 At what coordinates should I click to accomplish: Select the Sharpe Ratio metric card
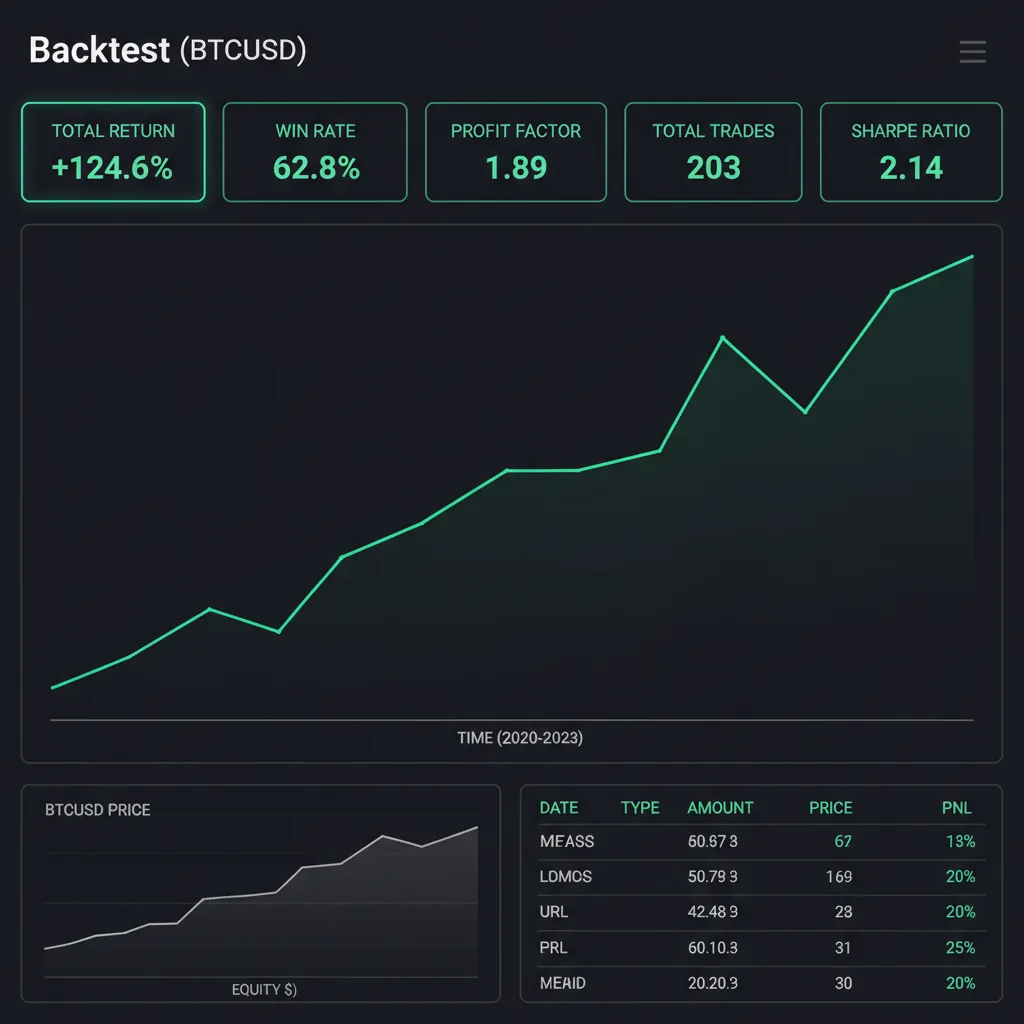[x=910, y=152]
